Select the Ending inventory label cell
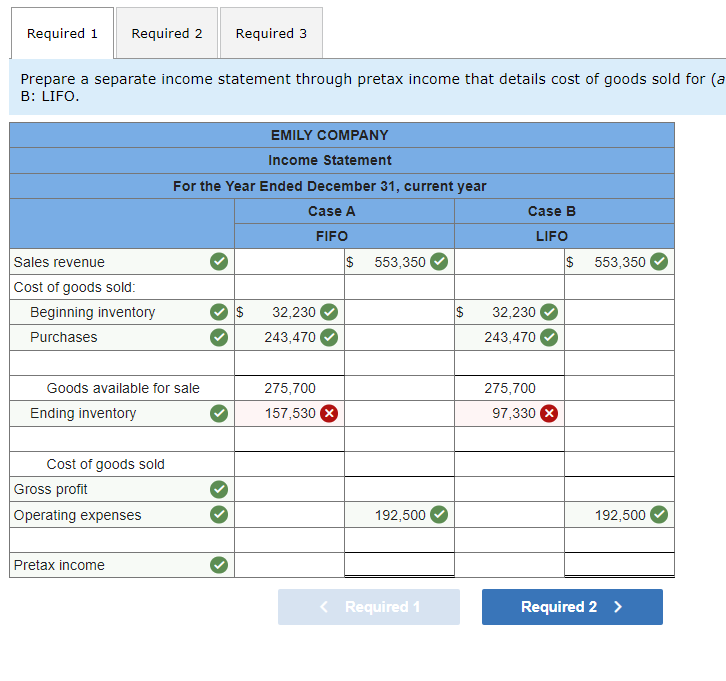726x681 pixels. tap(122, 413)
